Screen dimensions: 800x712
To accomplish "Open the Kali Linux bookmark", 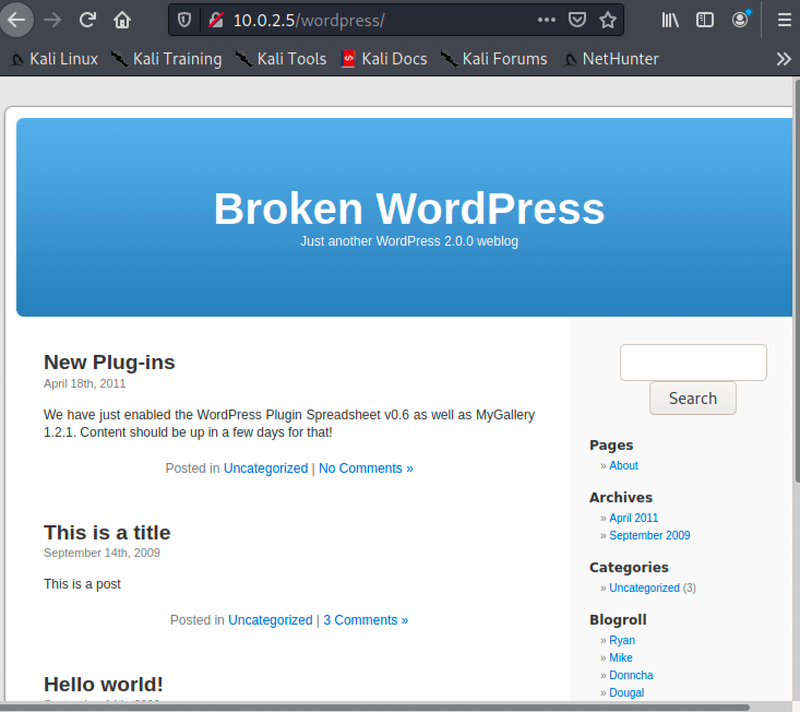I will [54, 59].
